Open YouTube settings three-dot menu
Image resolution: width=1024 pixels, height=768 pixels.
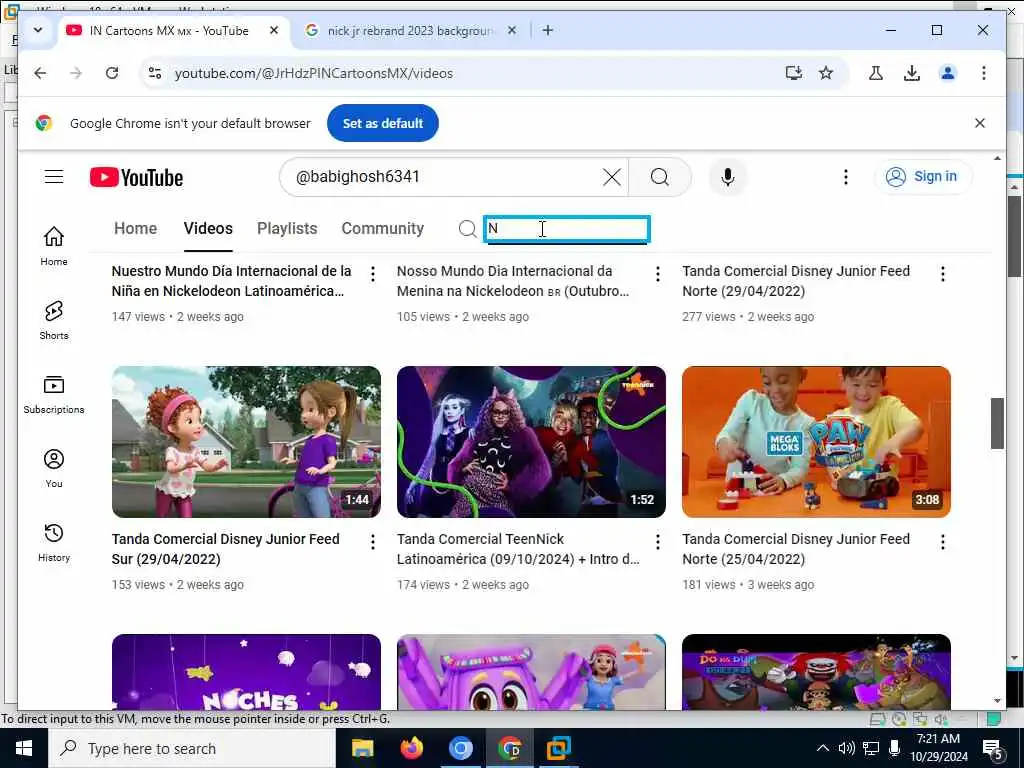coord(846,177)
